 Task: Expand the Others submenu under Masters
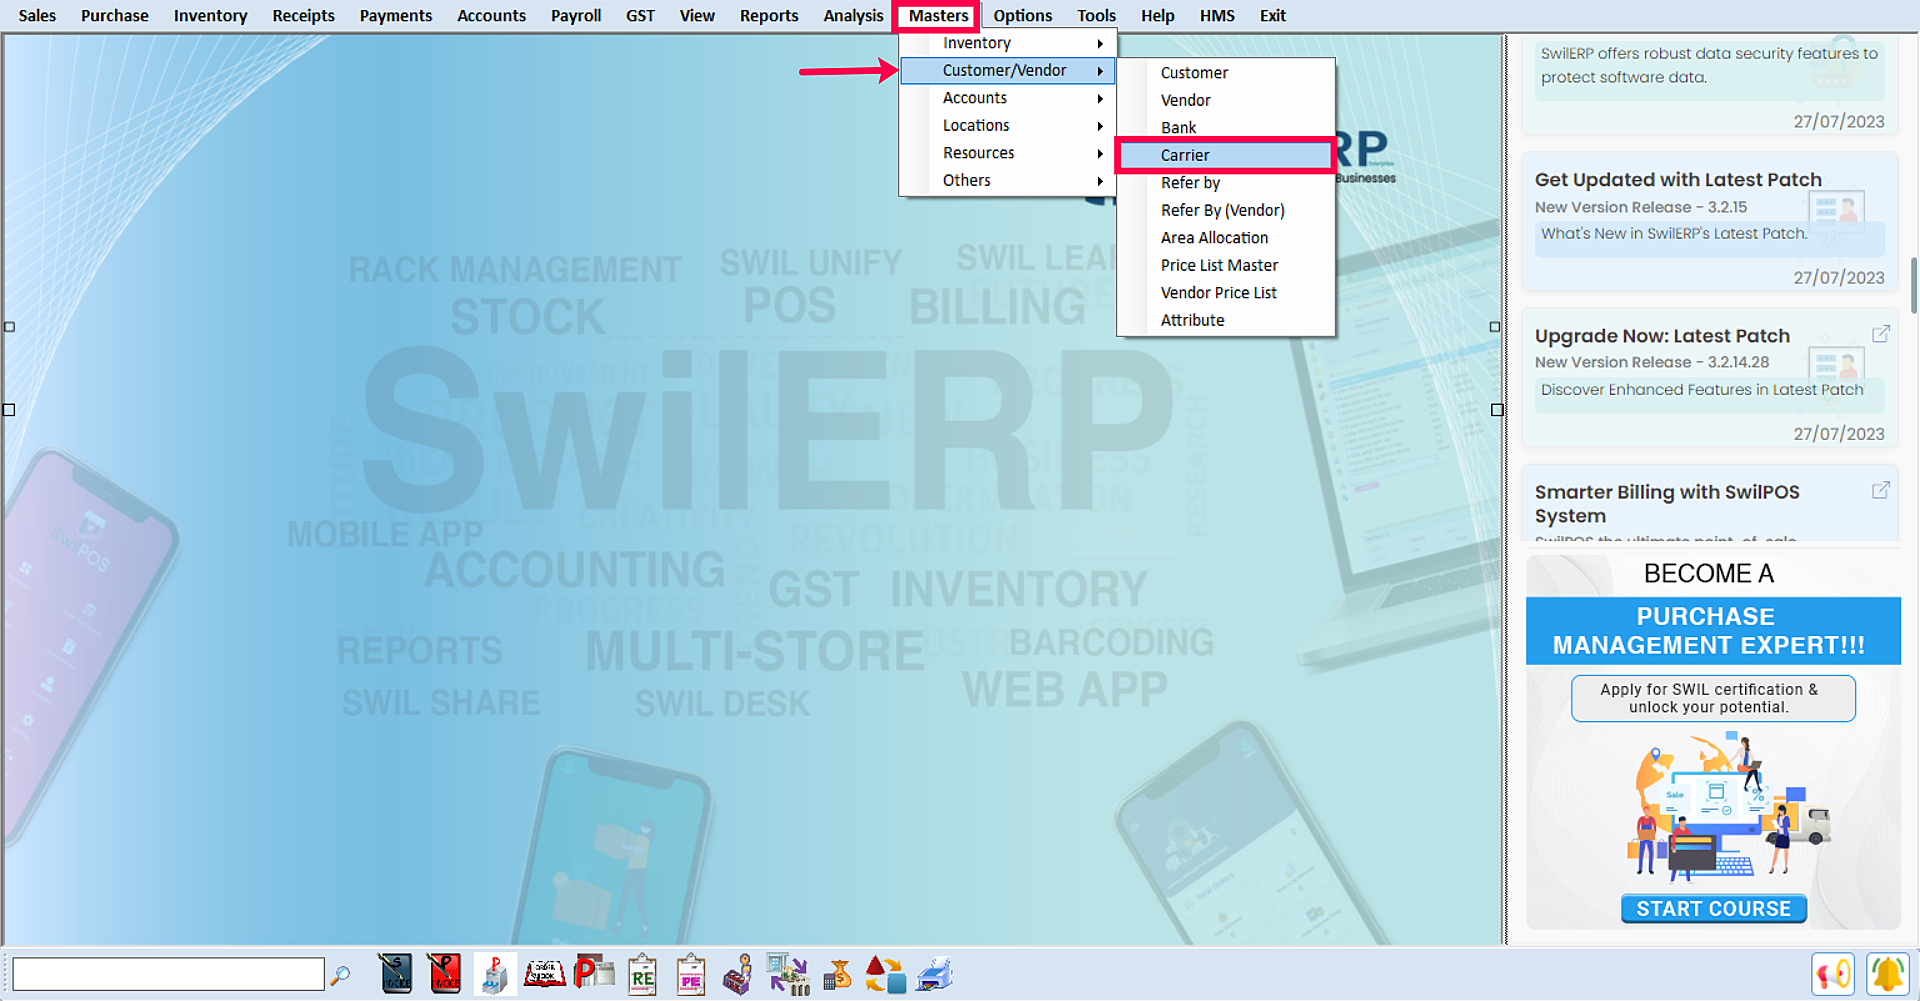(1008, 181)
